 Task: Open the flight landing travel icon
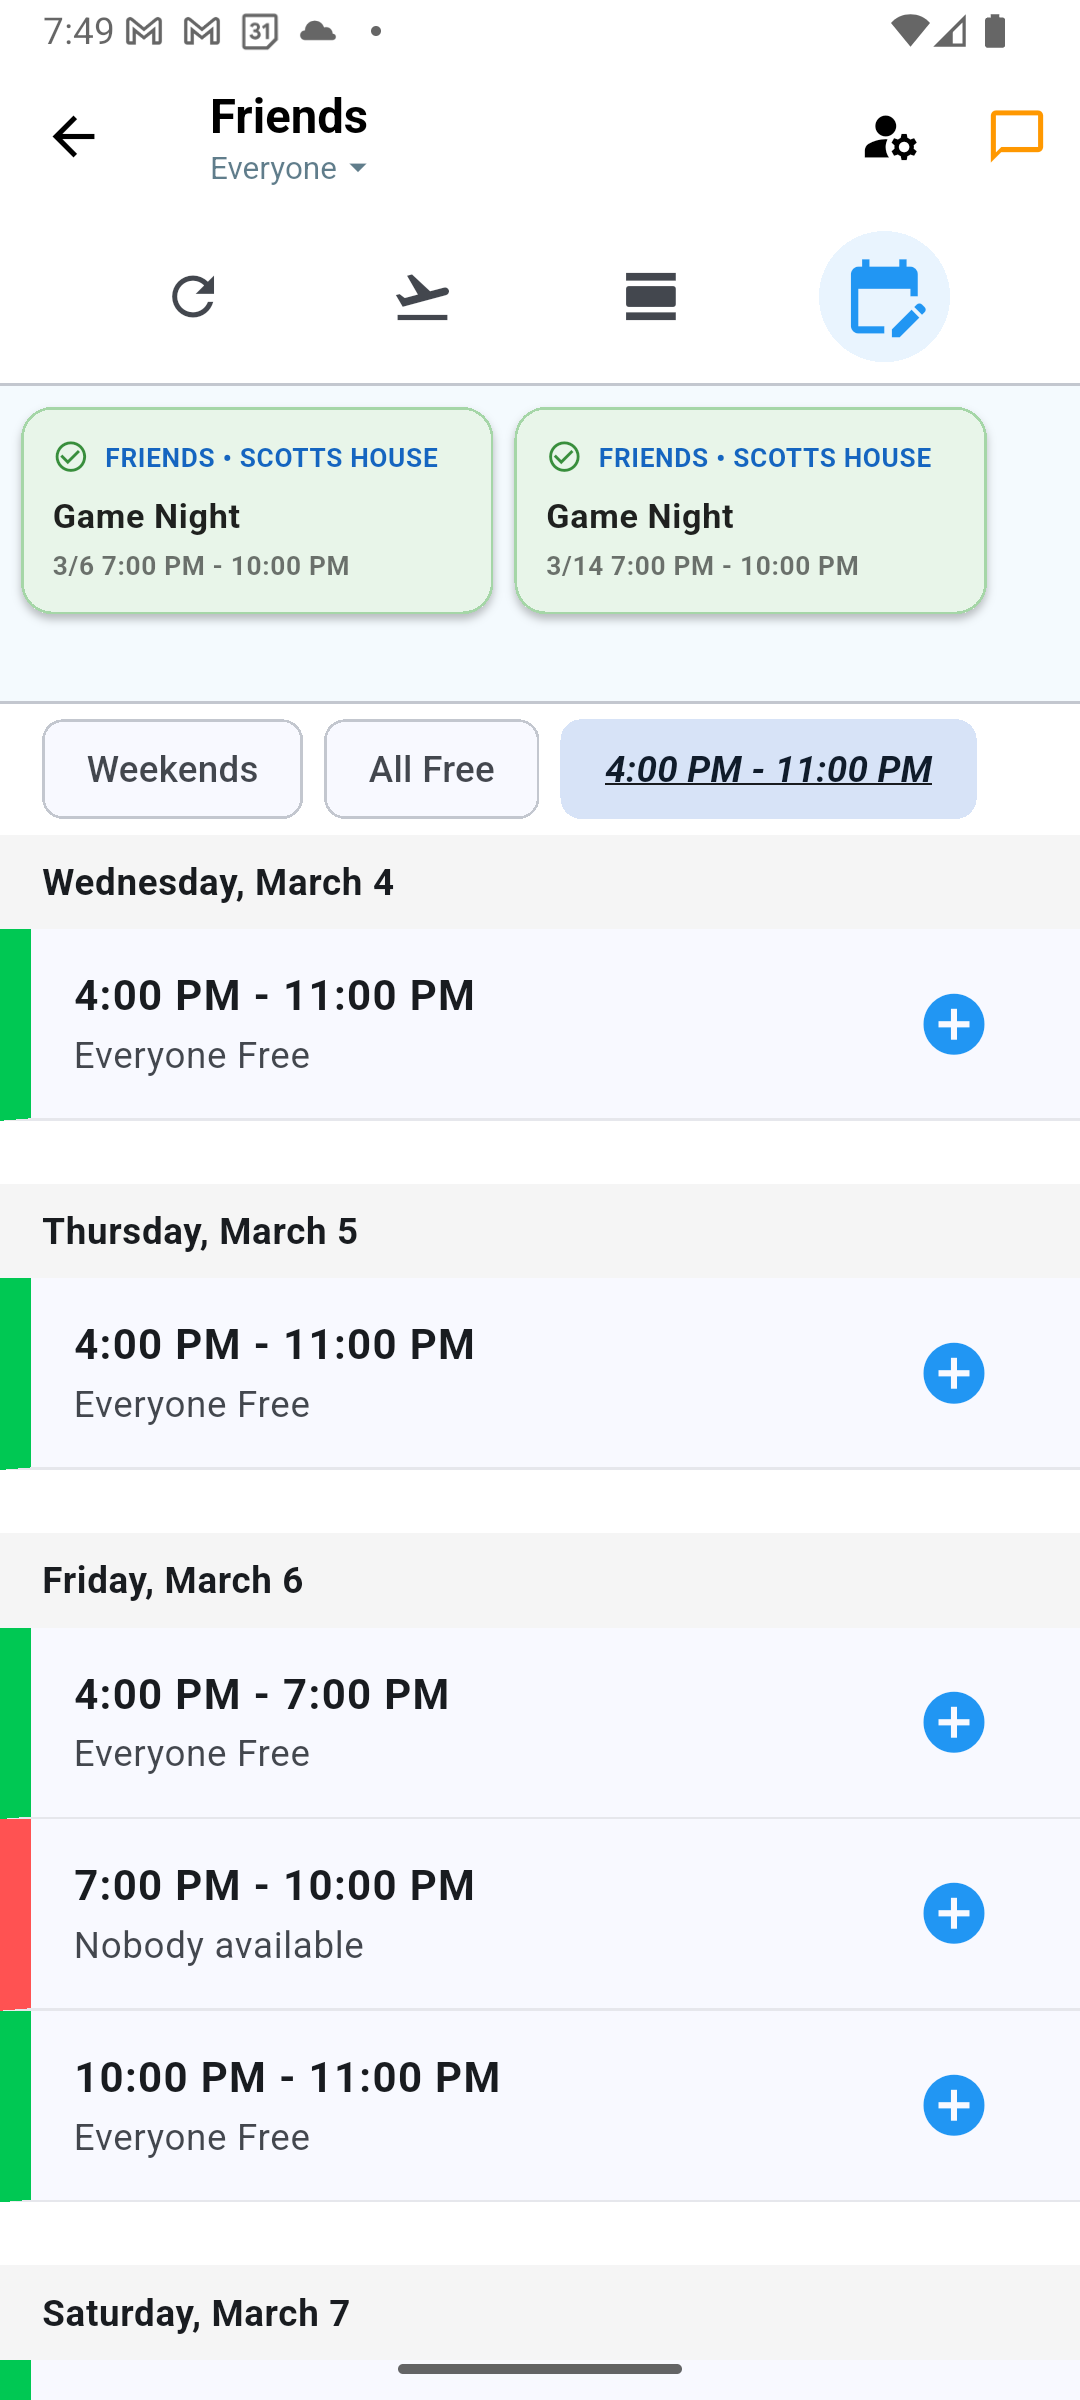coord(422,297)
